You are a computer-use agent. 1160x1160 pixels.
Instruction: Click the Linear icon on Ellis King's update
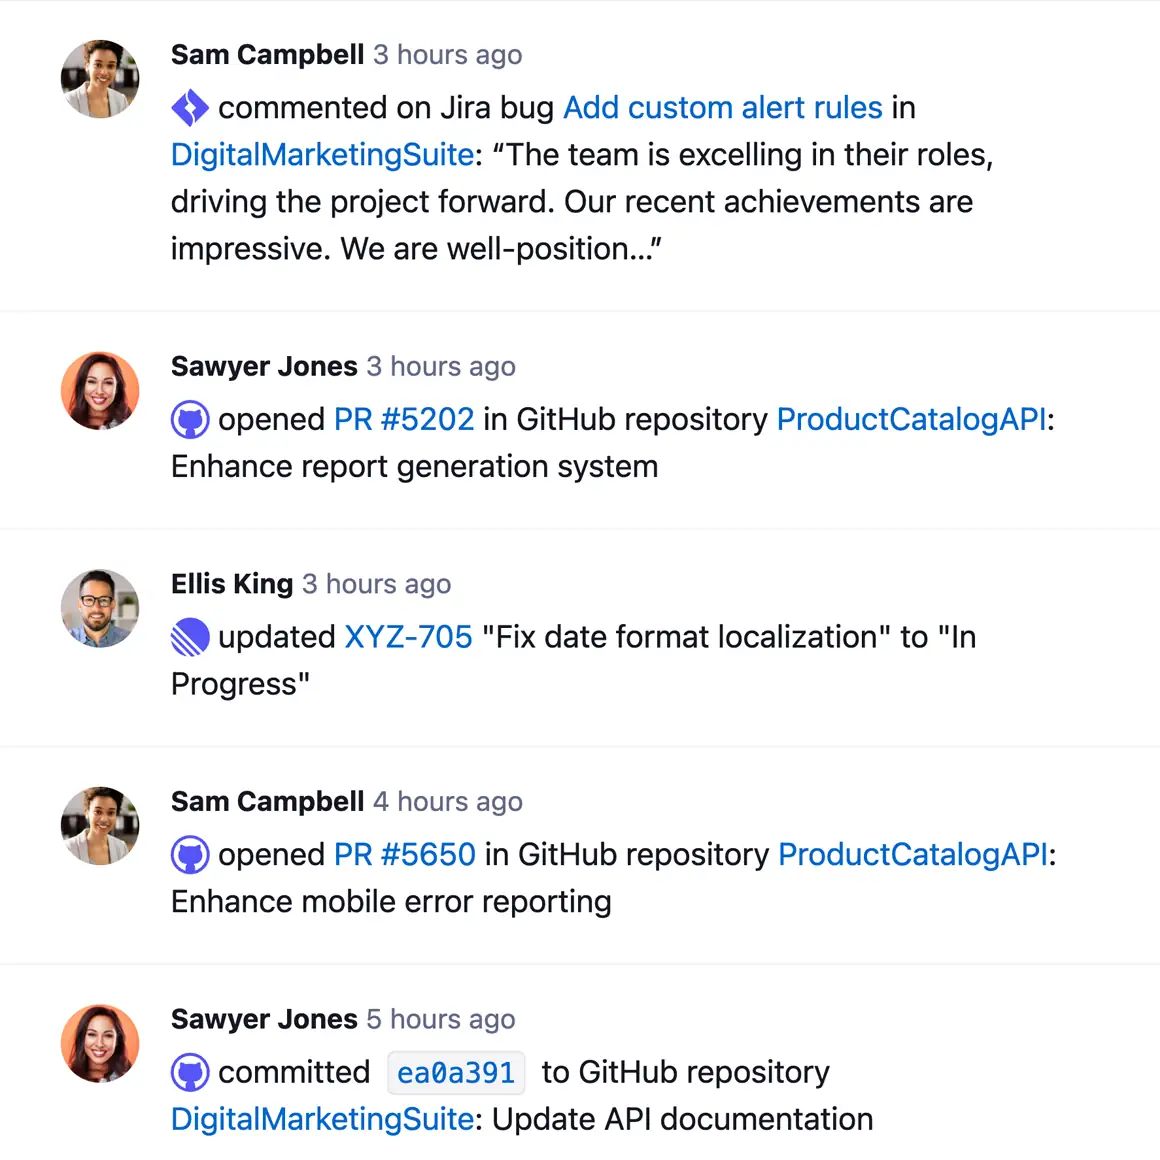[190, 636]
